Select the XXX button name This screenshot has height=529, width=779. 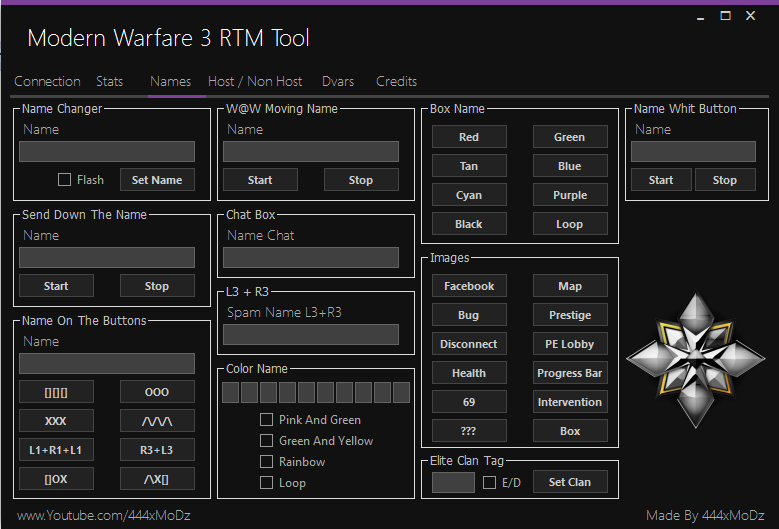[56, 421]
